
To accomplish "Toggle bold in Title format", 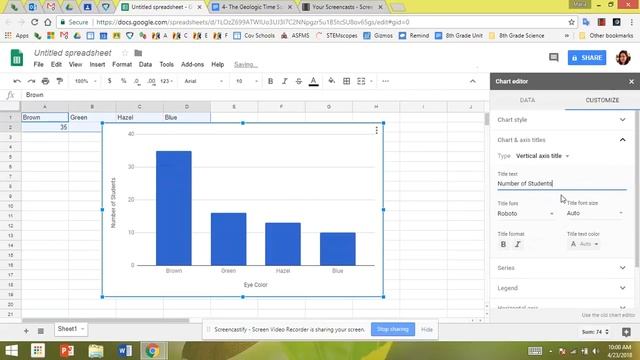I will [x=503, y=244].
